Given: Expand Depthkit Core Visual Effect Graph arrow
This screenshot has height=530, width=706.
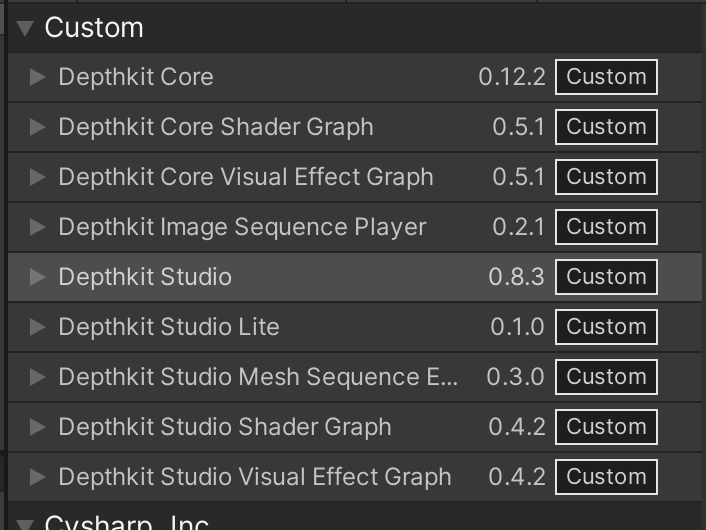Looking at the screenshot, I should pos(38,177).
